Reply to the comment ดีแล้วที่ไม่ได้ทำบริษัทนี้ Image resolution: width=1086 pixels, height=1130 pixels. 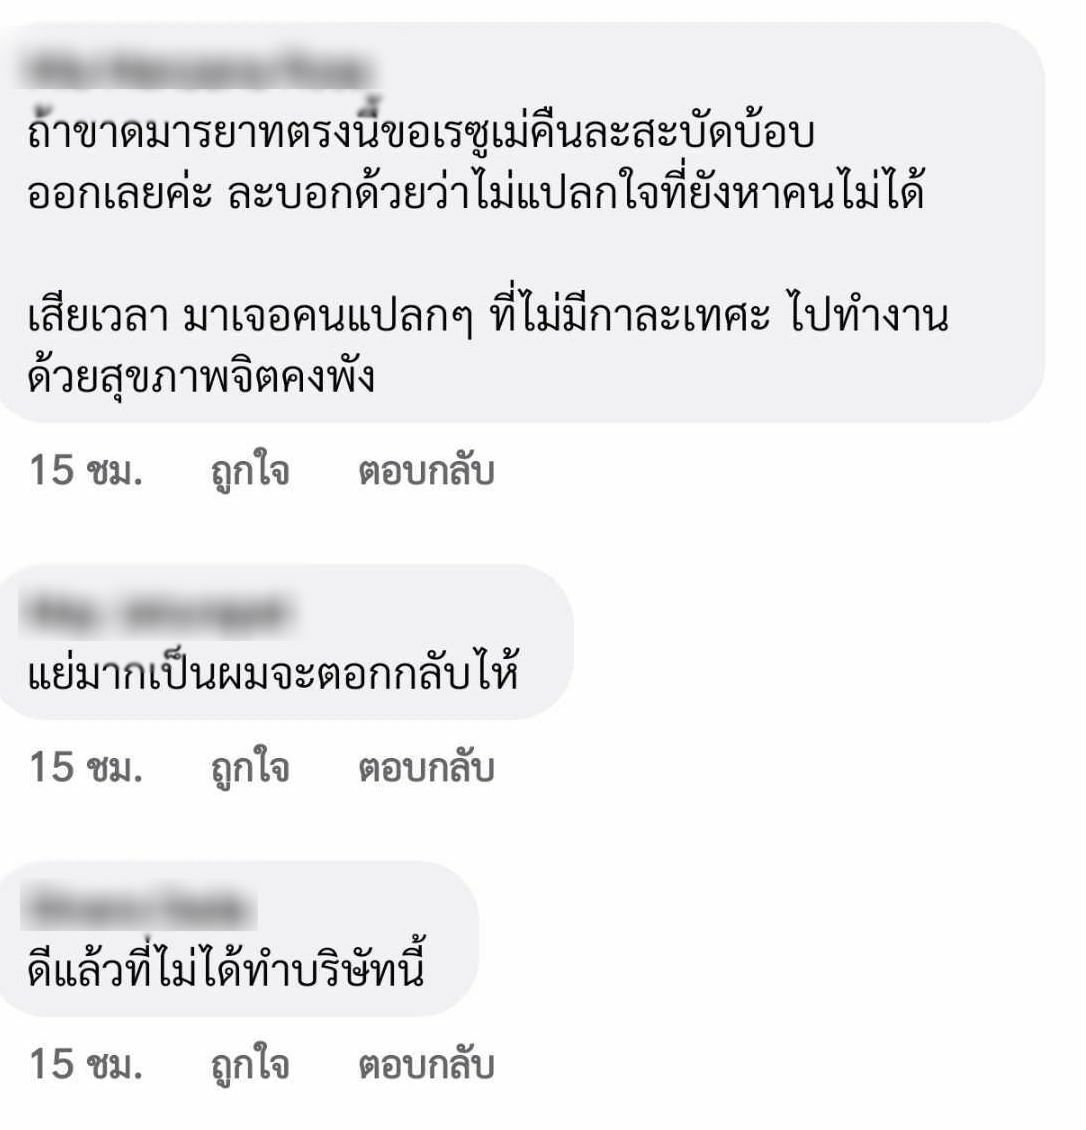point(426,1066)
